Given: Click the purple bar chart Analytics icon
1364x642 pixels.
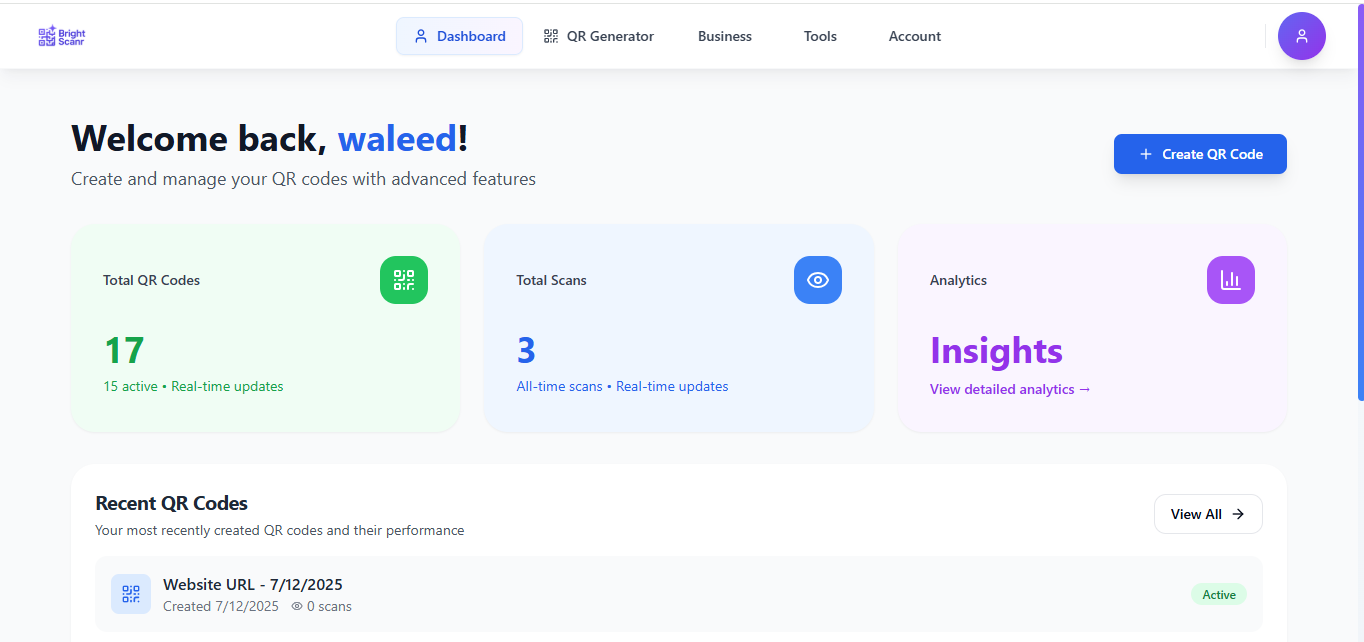Looking at the screenshot, I should click(1231, 280).
